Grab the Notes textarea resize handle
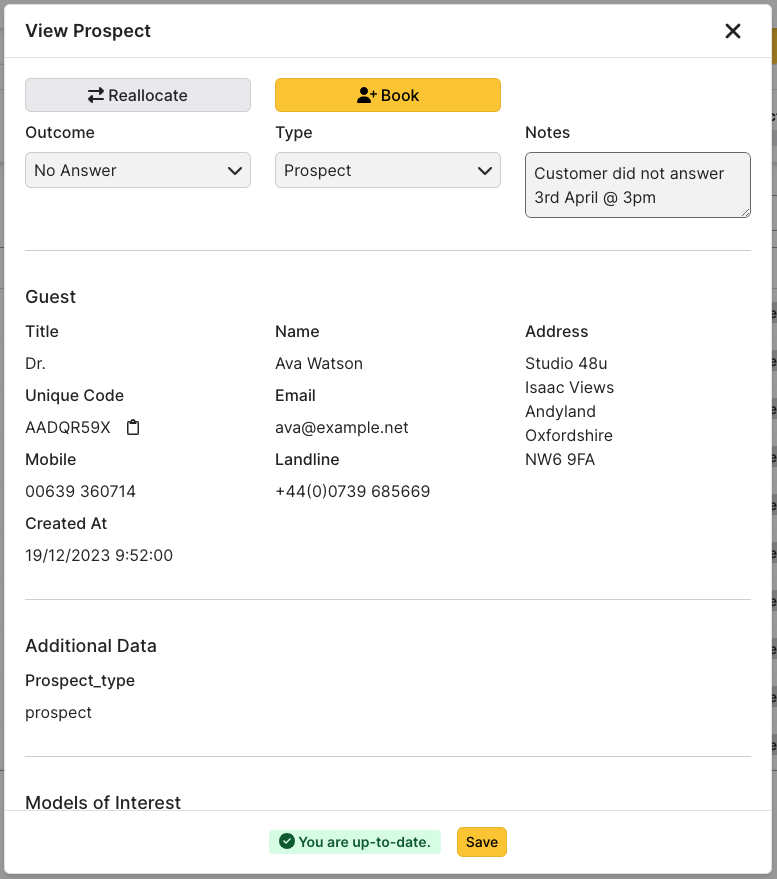The image size is (777, 879). click(x=744, y=211)
